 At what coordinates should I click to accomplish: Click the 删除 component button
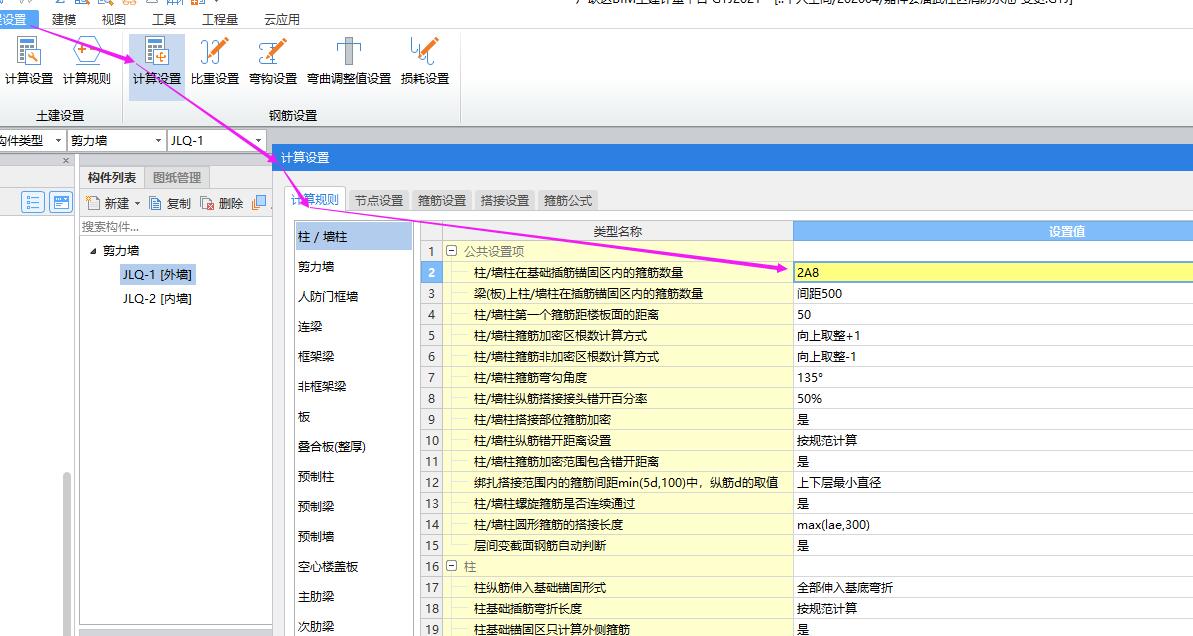pyautogui.click(x=221, y=203)
